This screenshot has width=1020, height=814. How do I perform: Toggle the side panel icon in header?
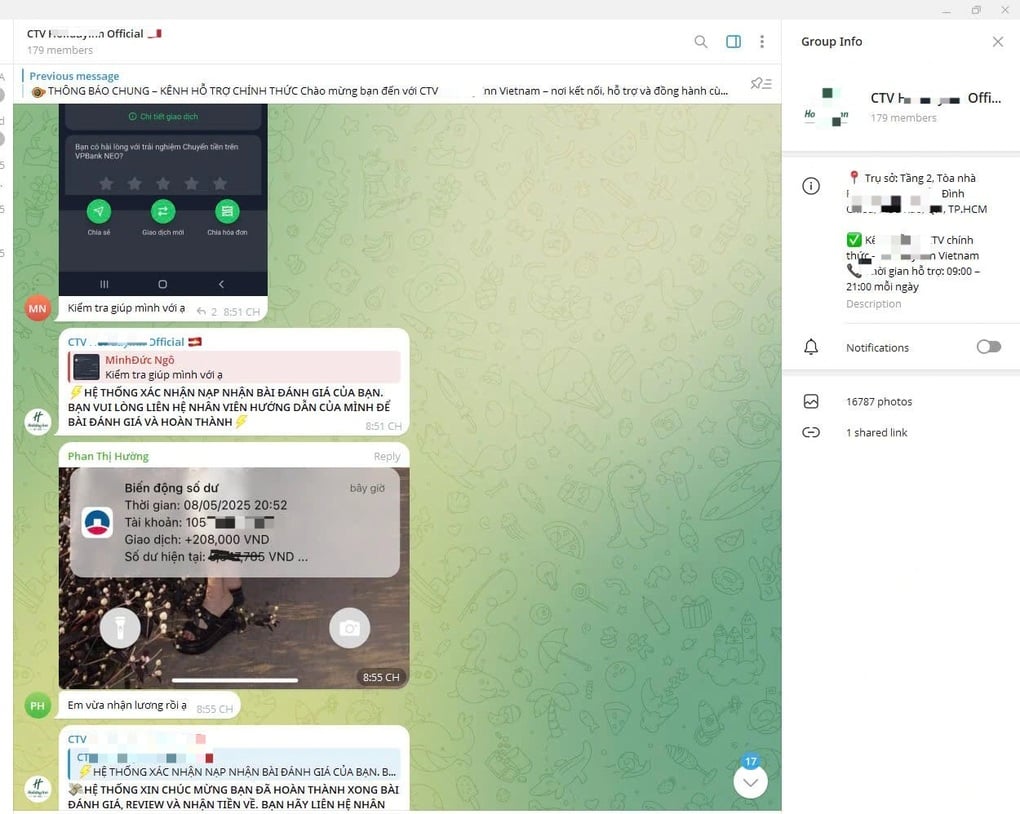[x=733, y=42]
